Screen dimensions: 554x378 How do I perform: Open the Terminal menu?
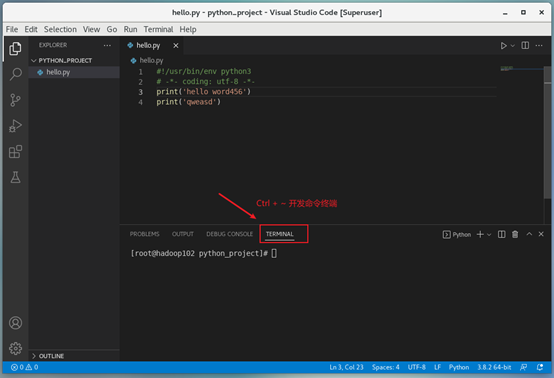[158, 29]
